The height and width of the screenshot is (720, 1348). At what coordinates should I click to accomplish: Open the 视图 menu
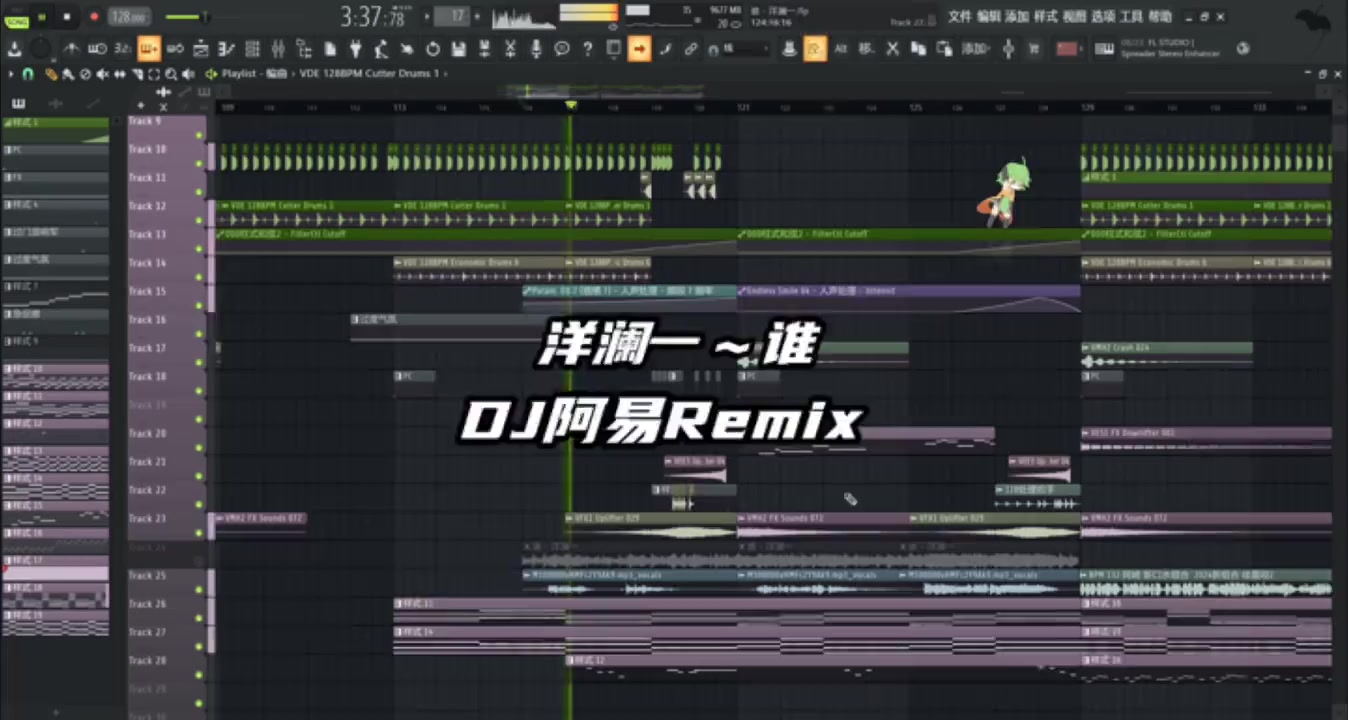click(x=1074, y=17)
